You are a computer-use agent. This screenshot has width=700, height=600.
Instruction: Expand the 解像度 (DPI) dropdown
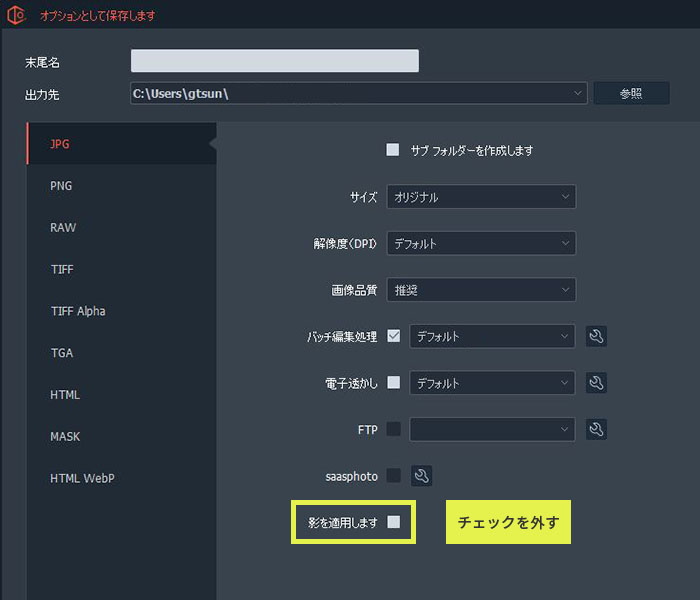click(x=481, y=243)
